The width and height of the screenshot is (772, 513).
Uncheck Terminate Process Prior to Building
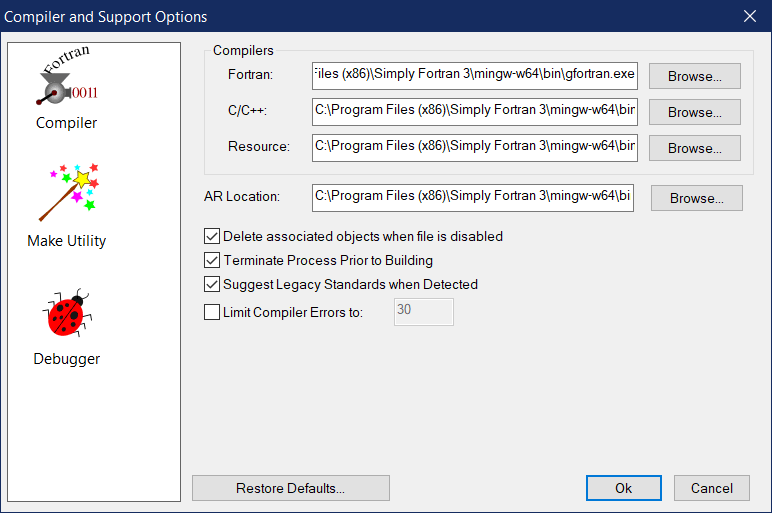click(x=212, y=260)
